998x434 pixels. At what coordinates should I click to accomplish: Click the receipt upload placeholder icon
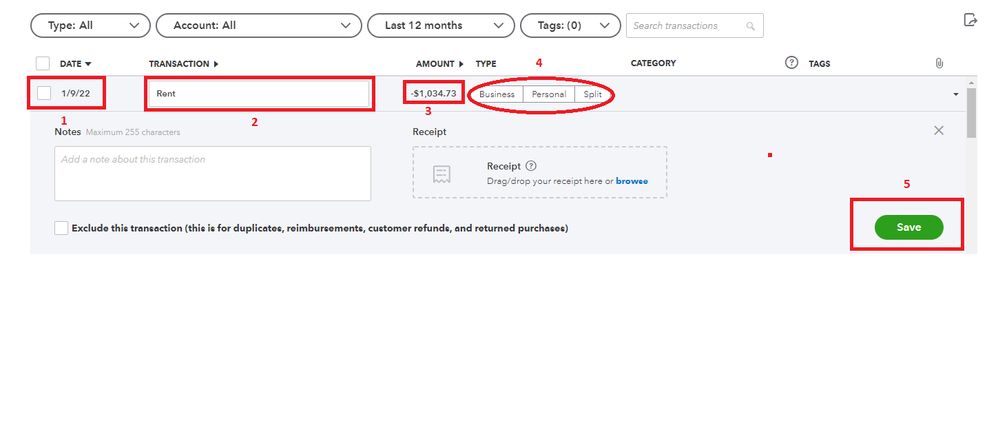tap(442, 174)
